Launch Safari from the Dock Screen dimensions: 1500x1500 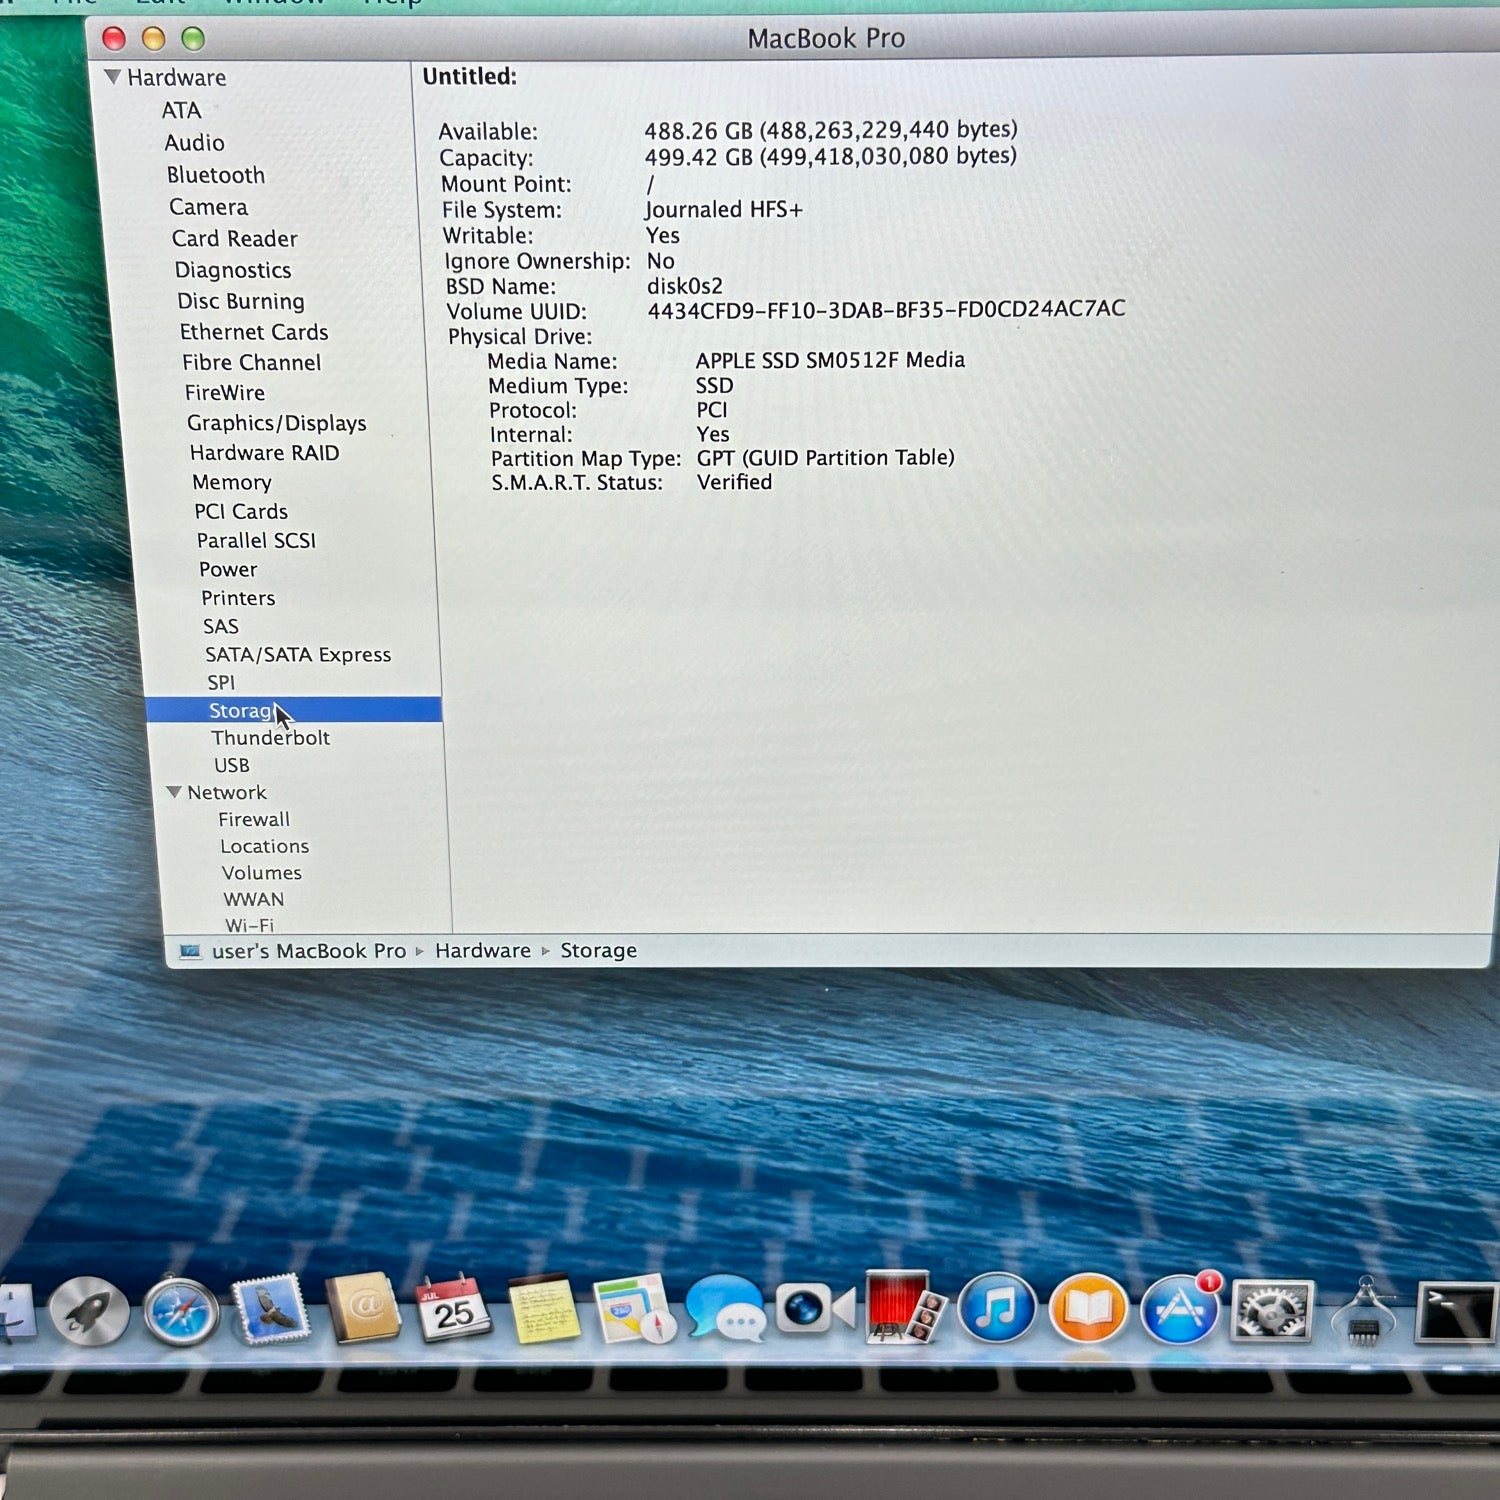point(181,1311)
